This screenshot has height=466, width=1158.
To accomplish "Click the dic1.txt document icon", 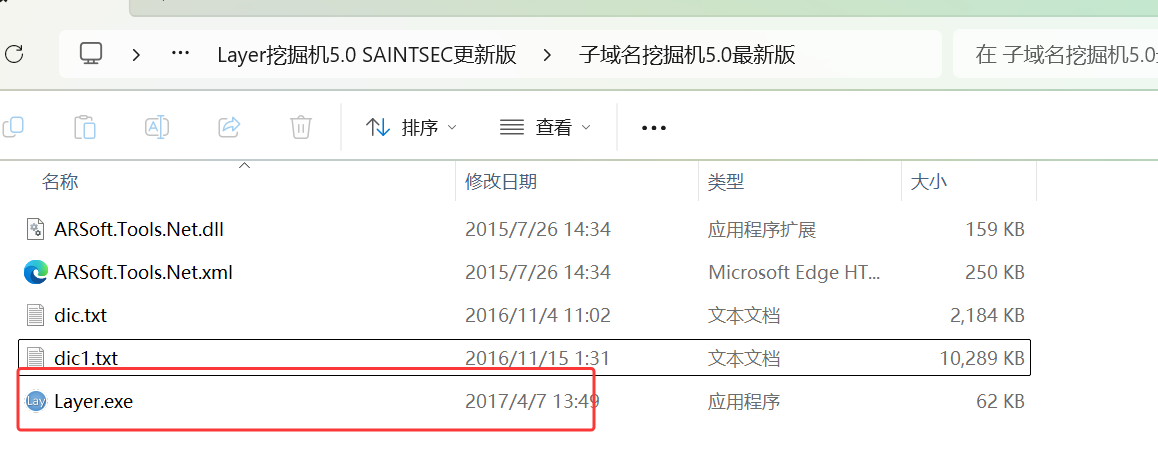I will pos(35,358).
